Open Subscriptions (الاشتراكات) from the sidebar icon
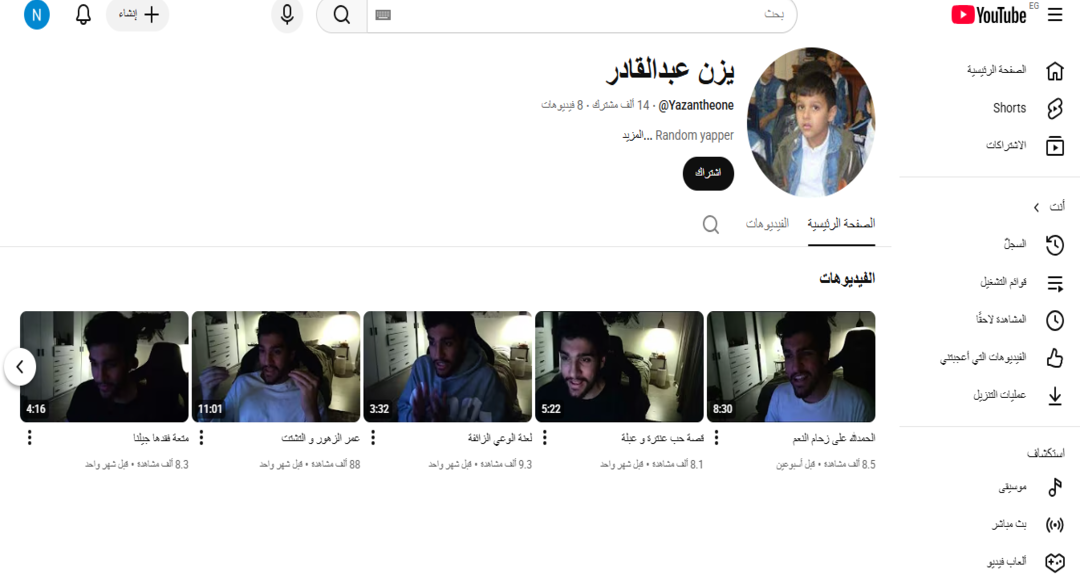This screenshot has height=580, width=1080. tap(1055, 145)
